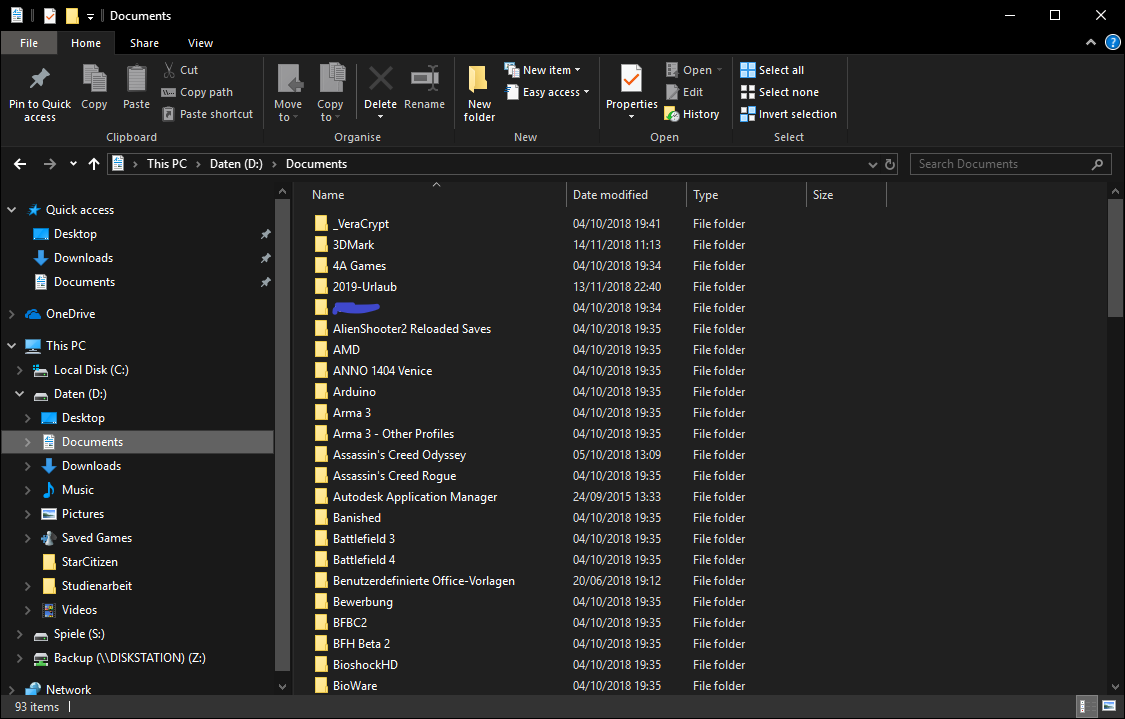Expand OneDrive tree node

[11, 314]
